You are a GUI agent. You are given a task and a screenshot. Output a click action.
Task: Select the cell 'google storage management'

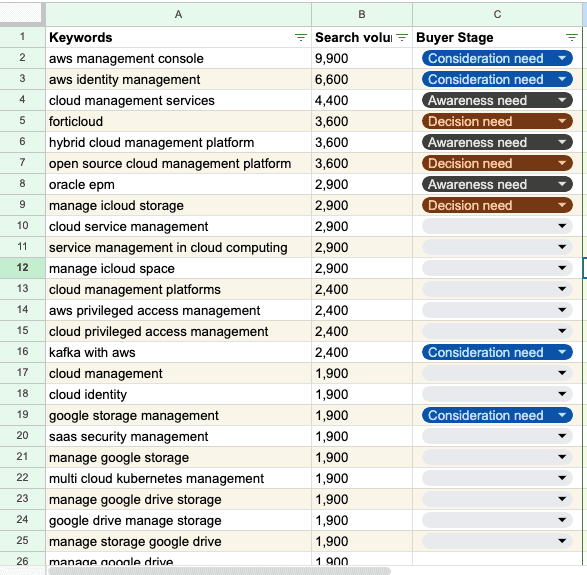tap(179, 415)
